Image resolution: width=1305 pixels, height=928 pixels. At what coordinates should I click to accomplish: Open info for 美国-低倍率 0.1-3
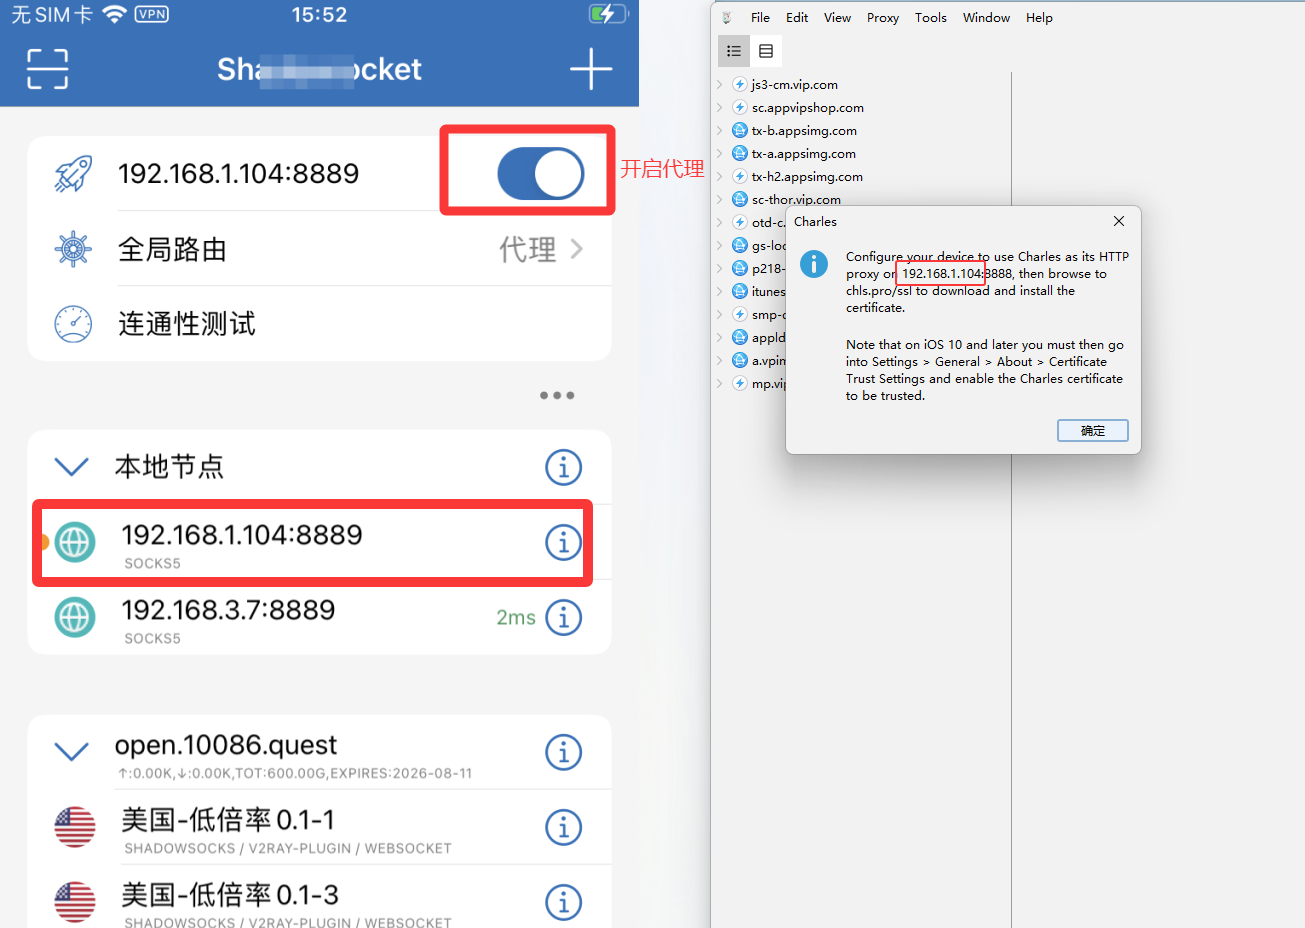tap(564, 902)
